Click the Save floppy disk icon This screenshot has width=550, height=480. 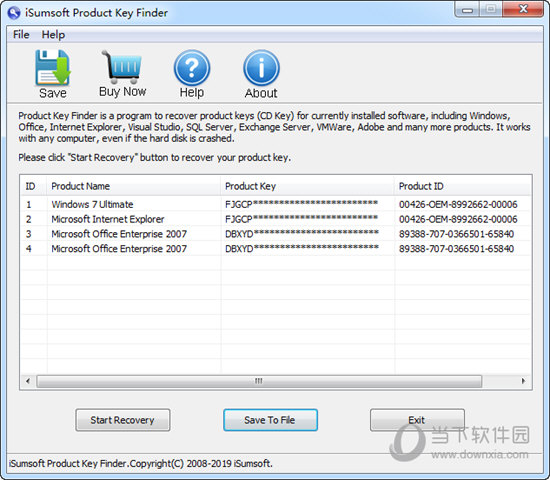[53, 67]
